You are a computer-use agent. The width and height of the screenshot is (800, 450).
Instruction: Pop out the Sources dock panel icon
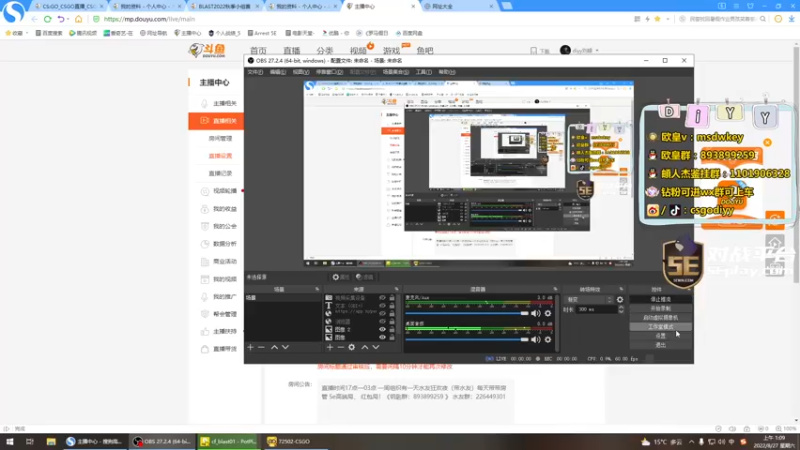(396, 289)
